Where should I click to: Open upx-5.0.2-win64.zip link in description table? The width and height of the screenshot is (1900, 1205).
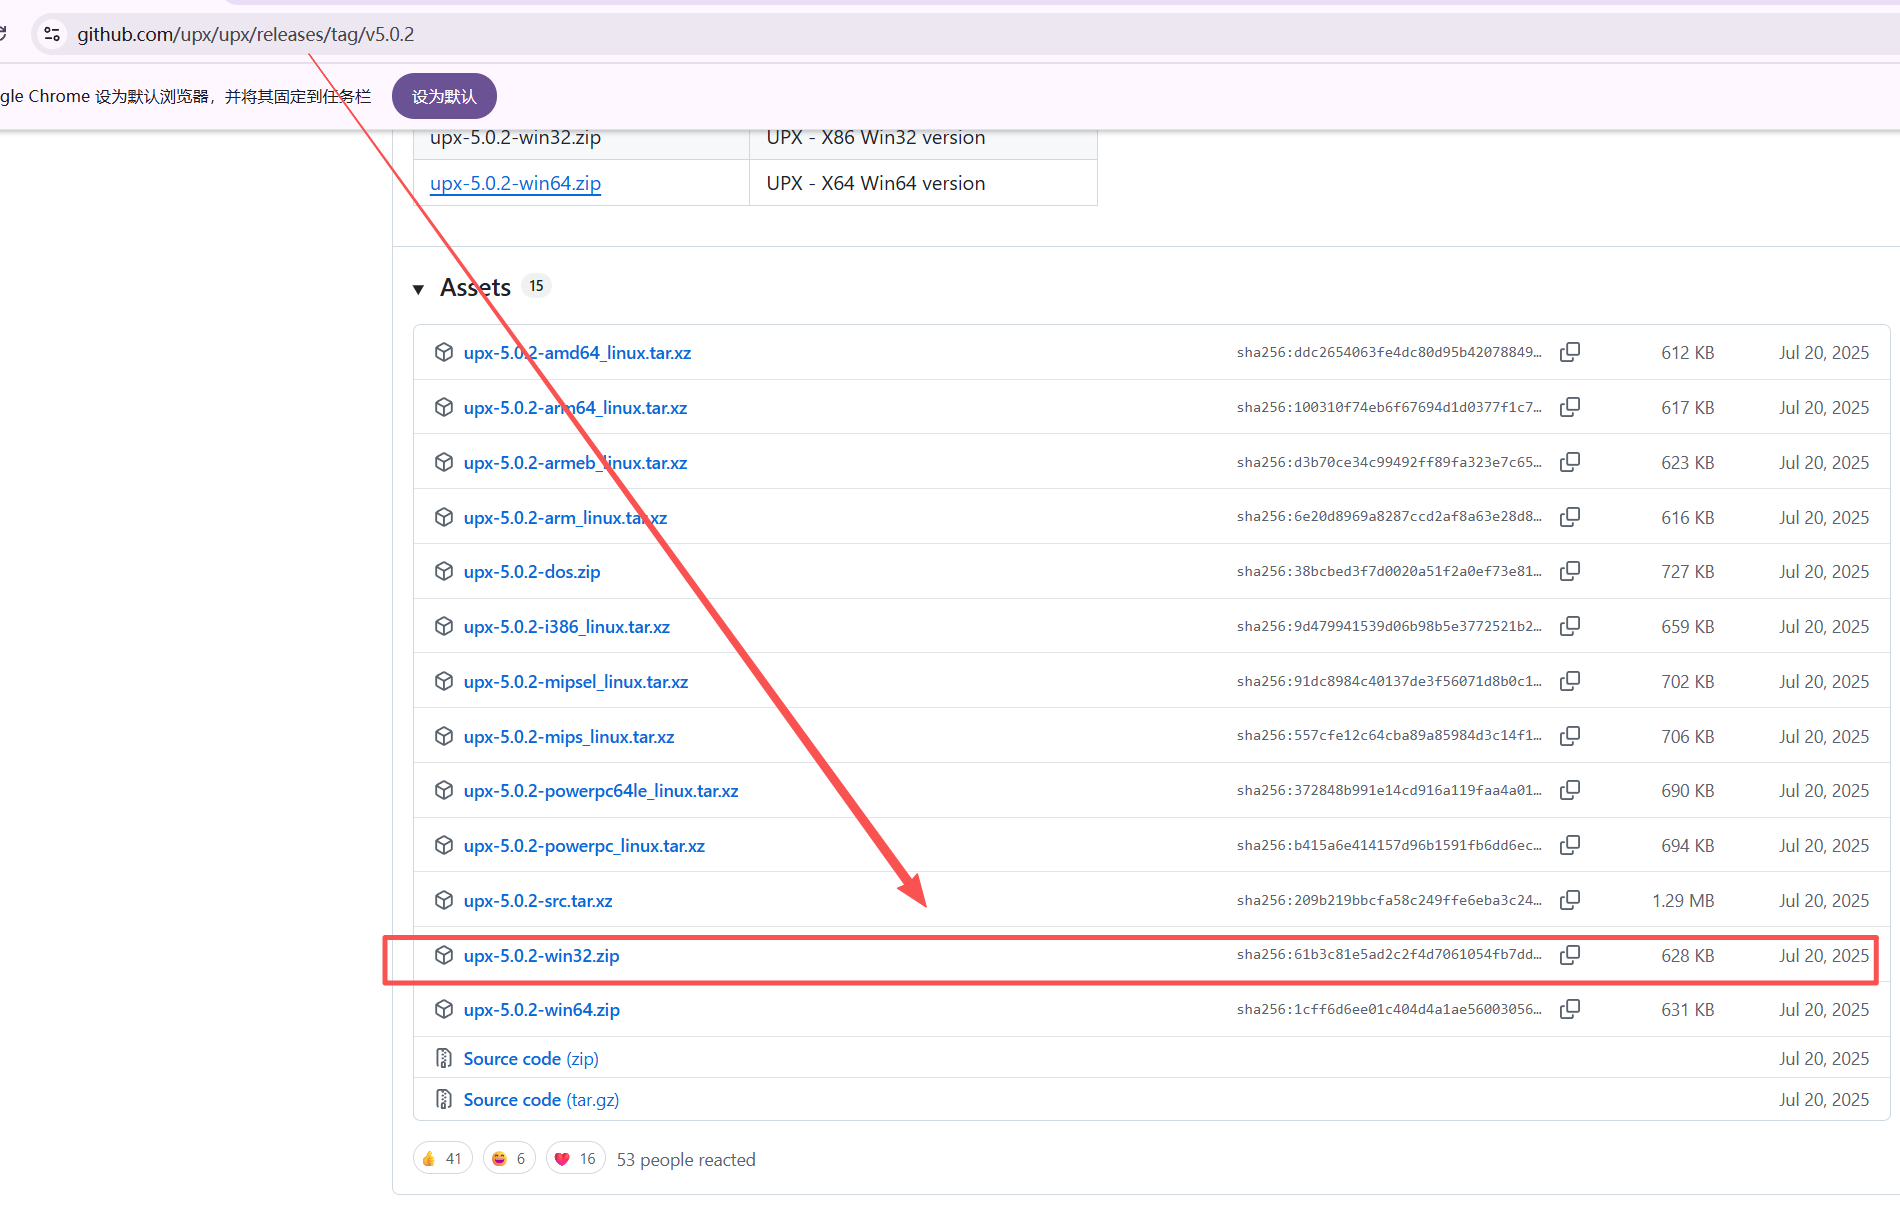point(515,183)
